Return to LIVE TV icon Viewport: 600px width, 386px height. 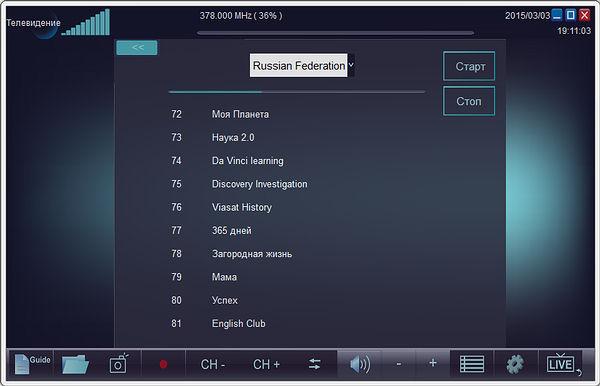tap(561, 363)
